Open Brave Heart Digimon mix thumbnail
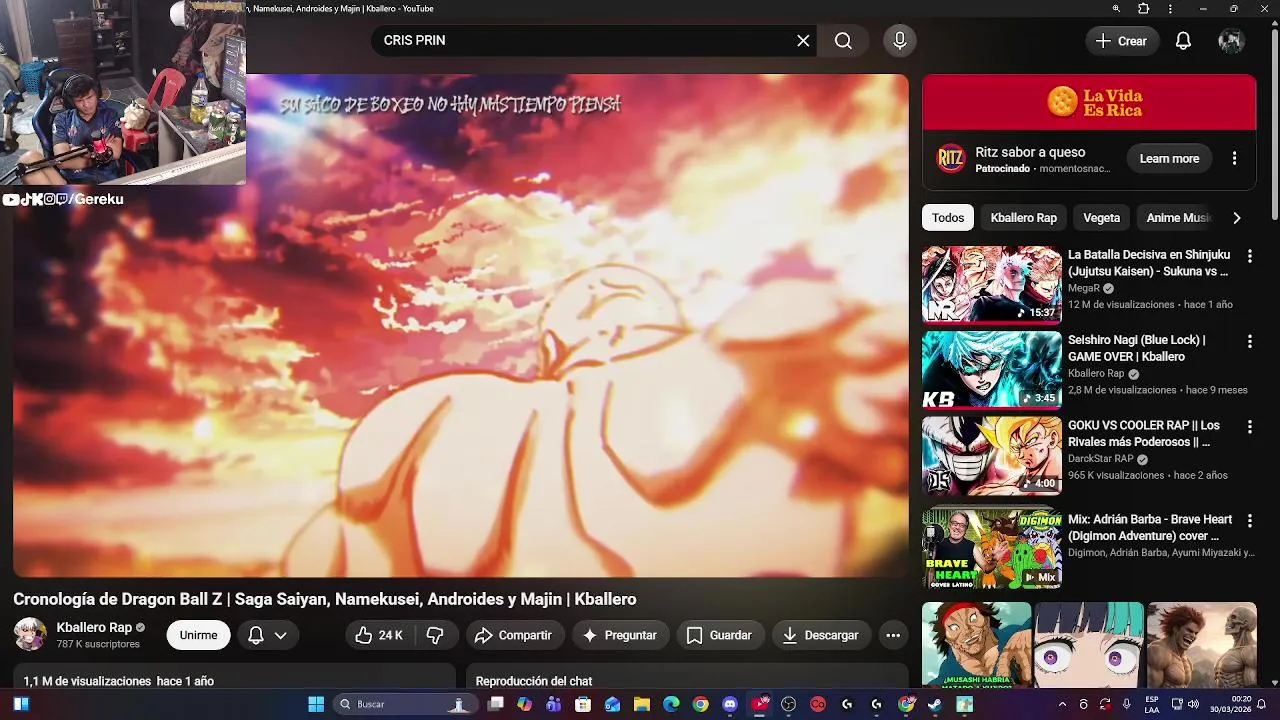Screen dimensions: 1280x720 point(992,548)
